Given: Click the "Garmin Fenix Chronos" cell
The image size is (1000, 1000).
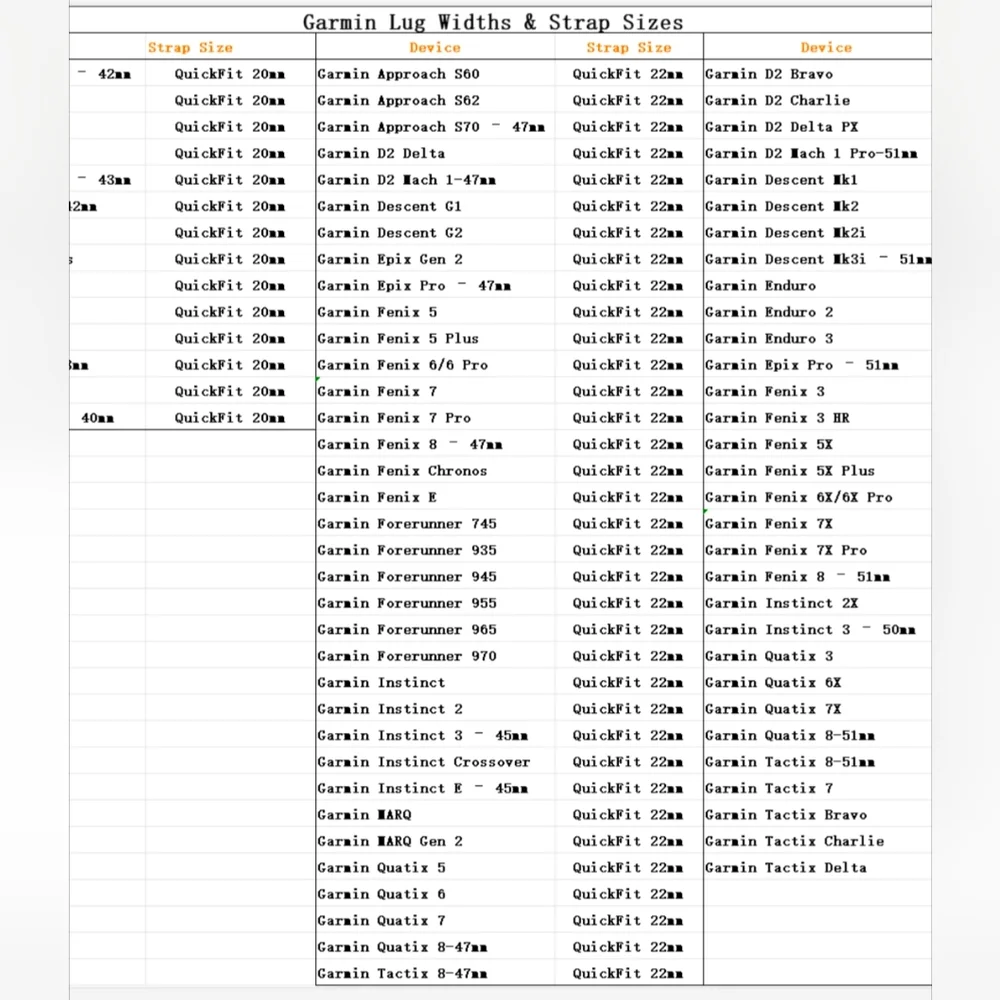Looking at the screenshot, I should pos(436,471).
